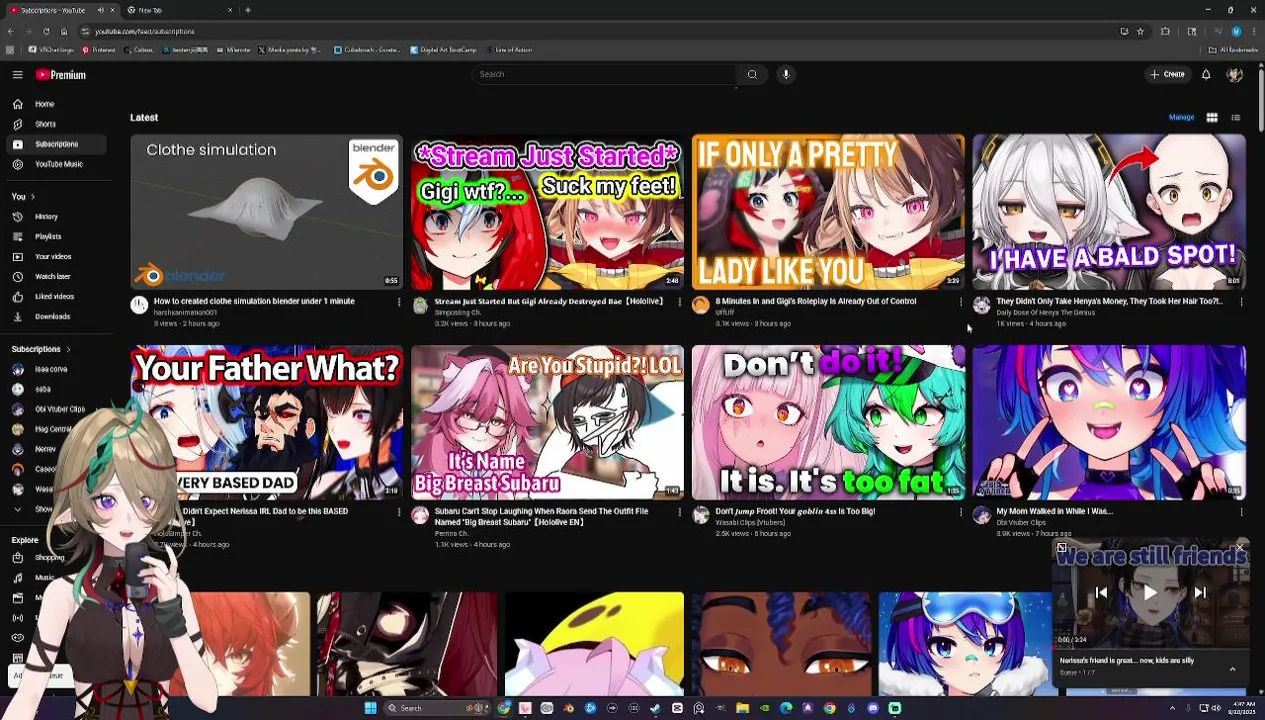Open the Are You Stupid Subaru thumbnail

547,422
